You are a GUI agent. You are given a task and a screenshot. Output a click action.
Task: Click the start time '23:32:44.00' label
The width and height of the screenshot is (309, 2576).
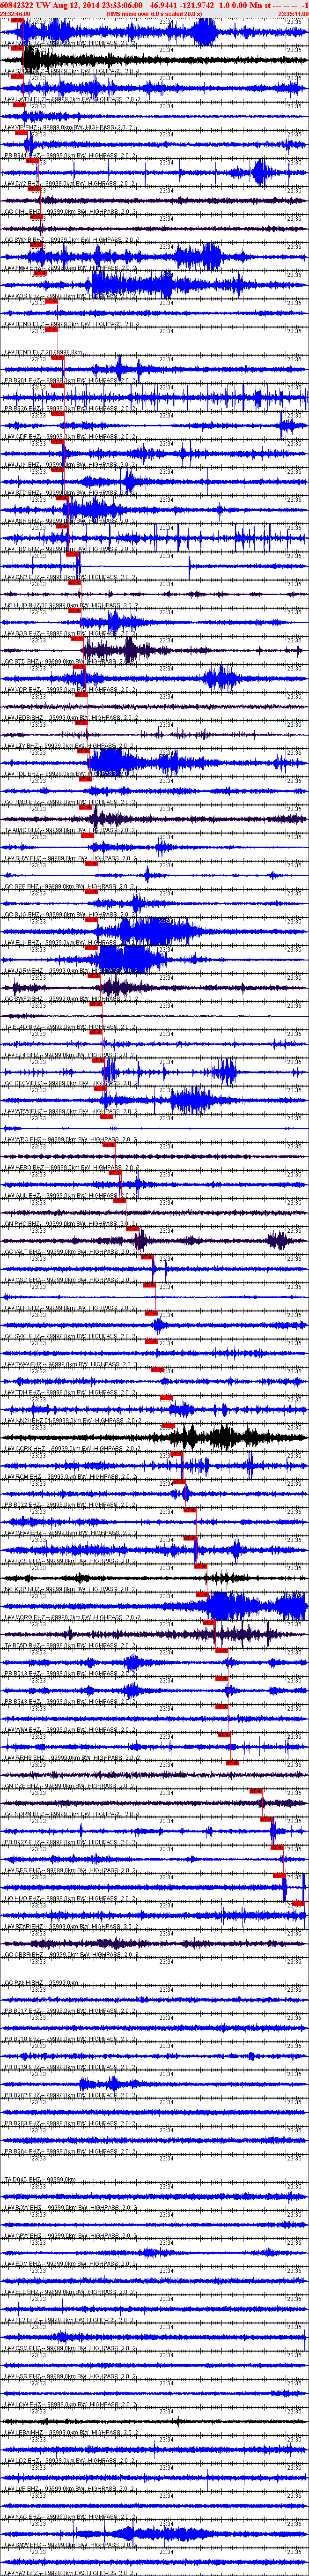(x=15, y=13)
